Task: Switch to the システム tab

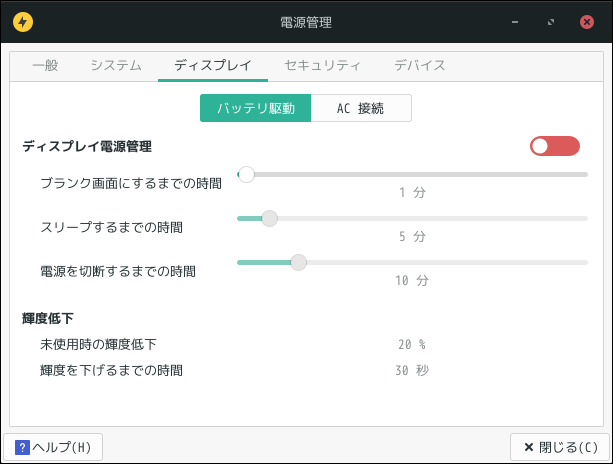Action: (116, 65)
